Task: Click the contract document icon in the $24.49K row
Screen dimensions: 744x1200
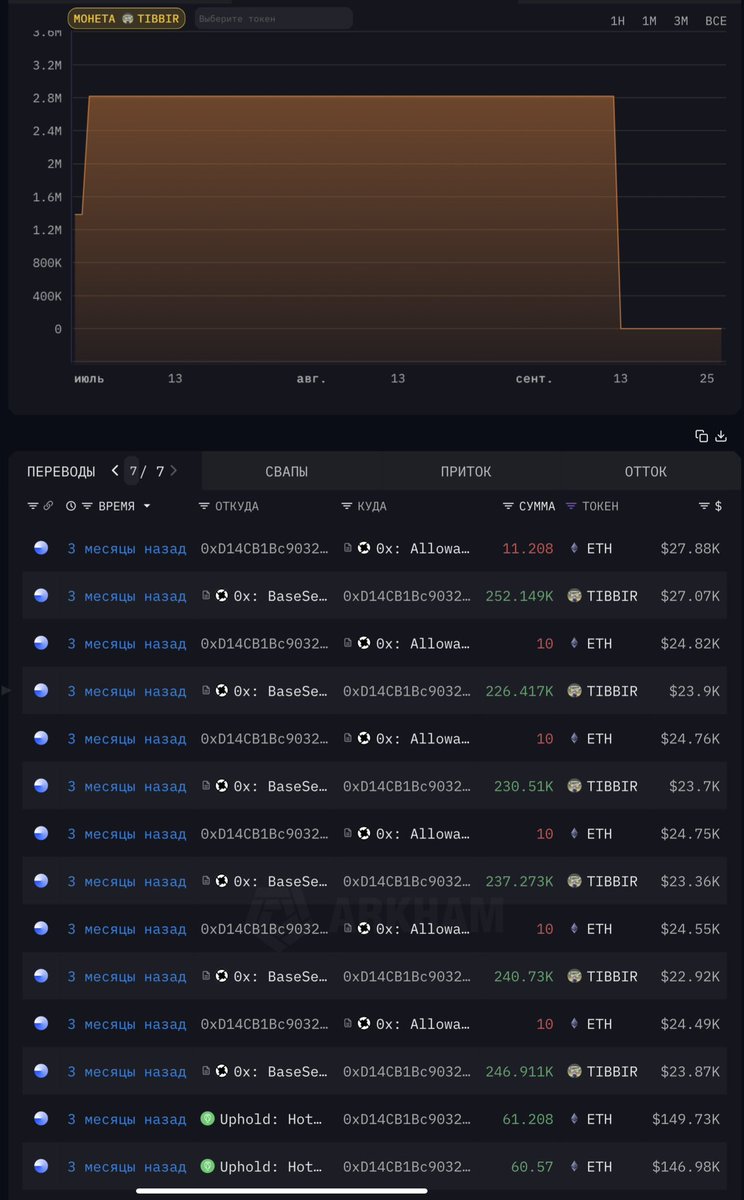Action: click(x=348, y=1024)
